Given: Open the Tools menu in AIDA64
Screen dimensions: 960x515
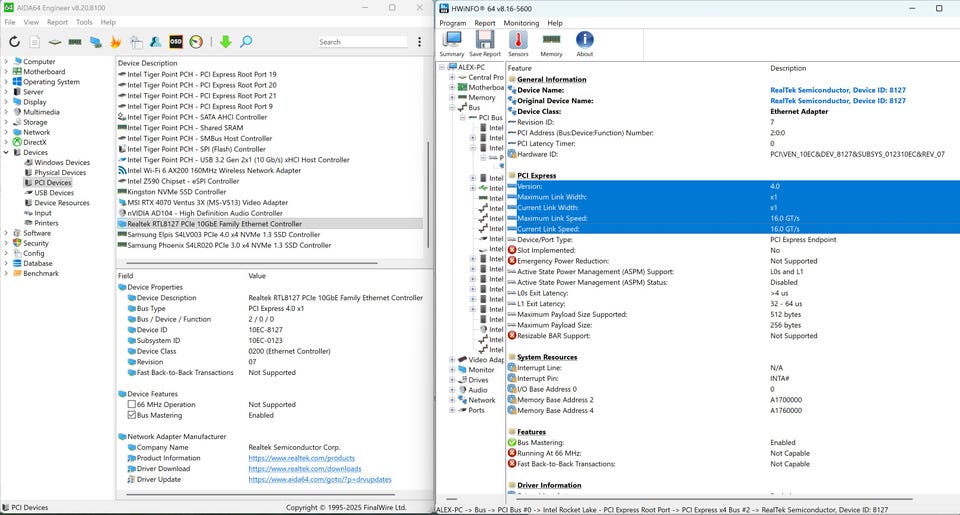Looking at the screenshot, I should (x=84, y=21).
